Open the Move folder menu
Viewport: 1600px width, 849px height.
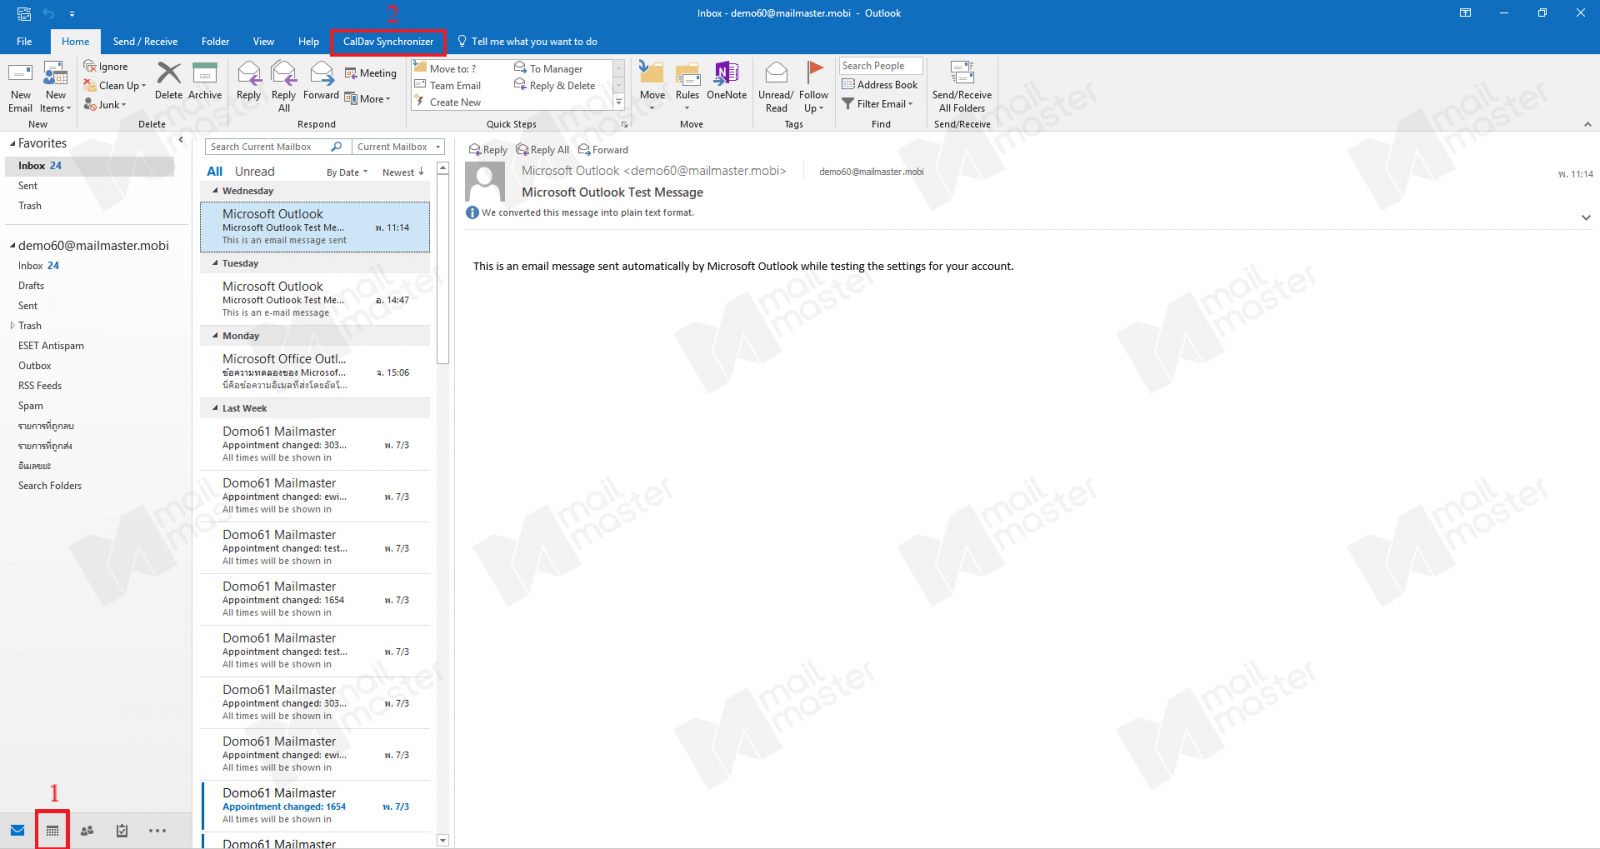pyautogui.click(x=652, y=86)
